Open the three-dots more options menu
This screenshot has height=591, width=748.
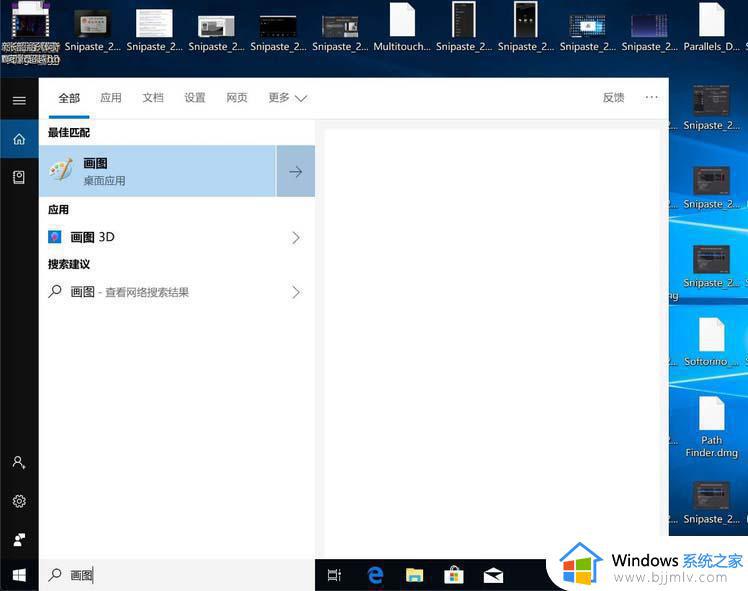coord(651,97)
